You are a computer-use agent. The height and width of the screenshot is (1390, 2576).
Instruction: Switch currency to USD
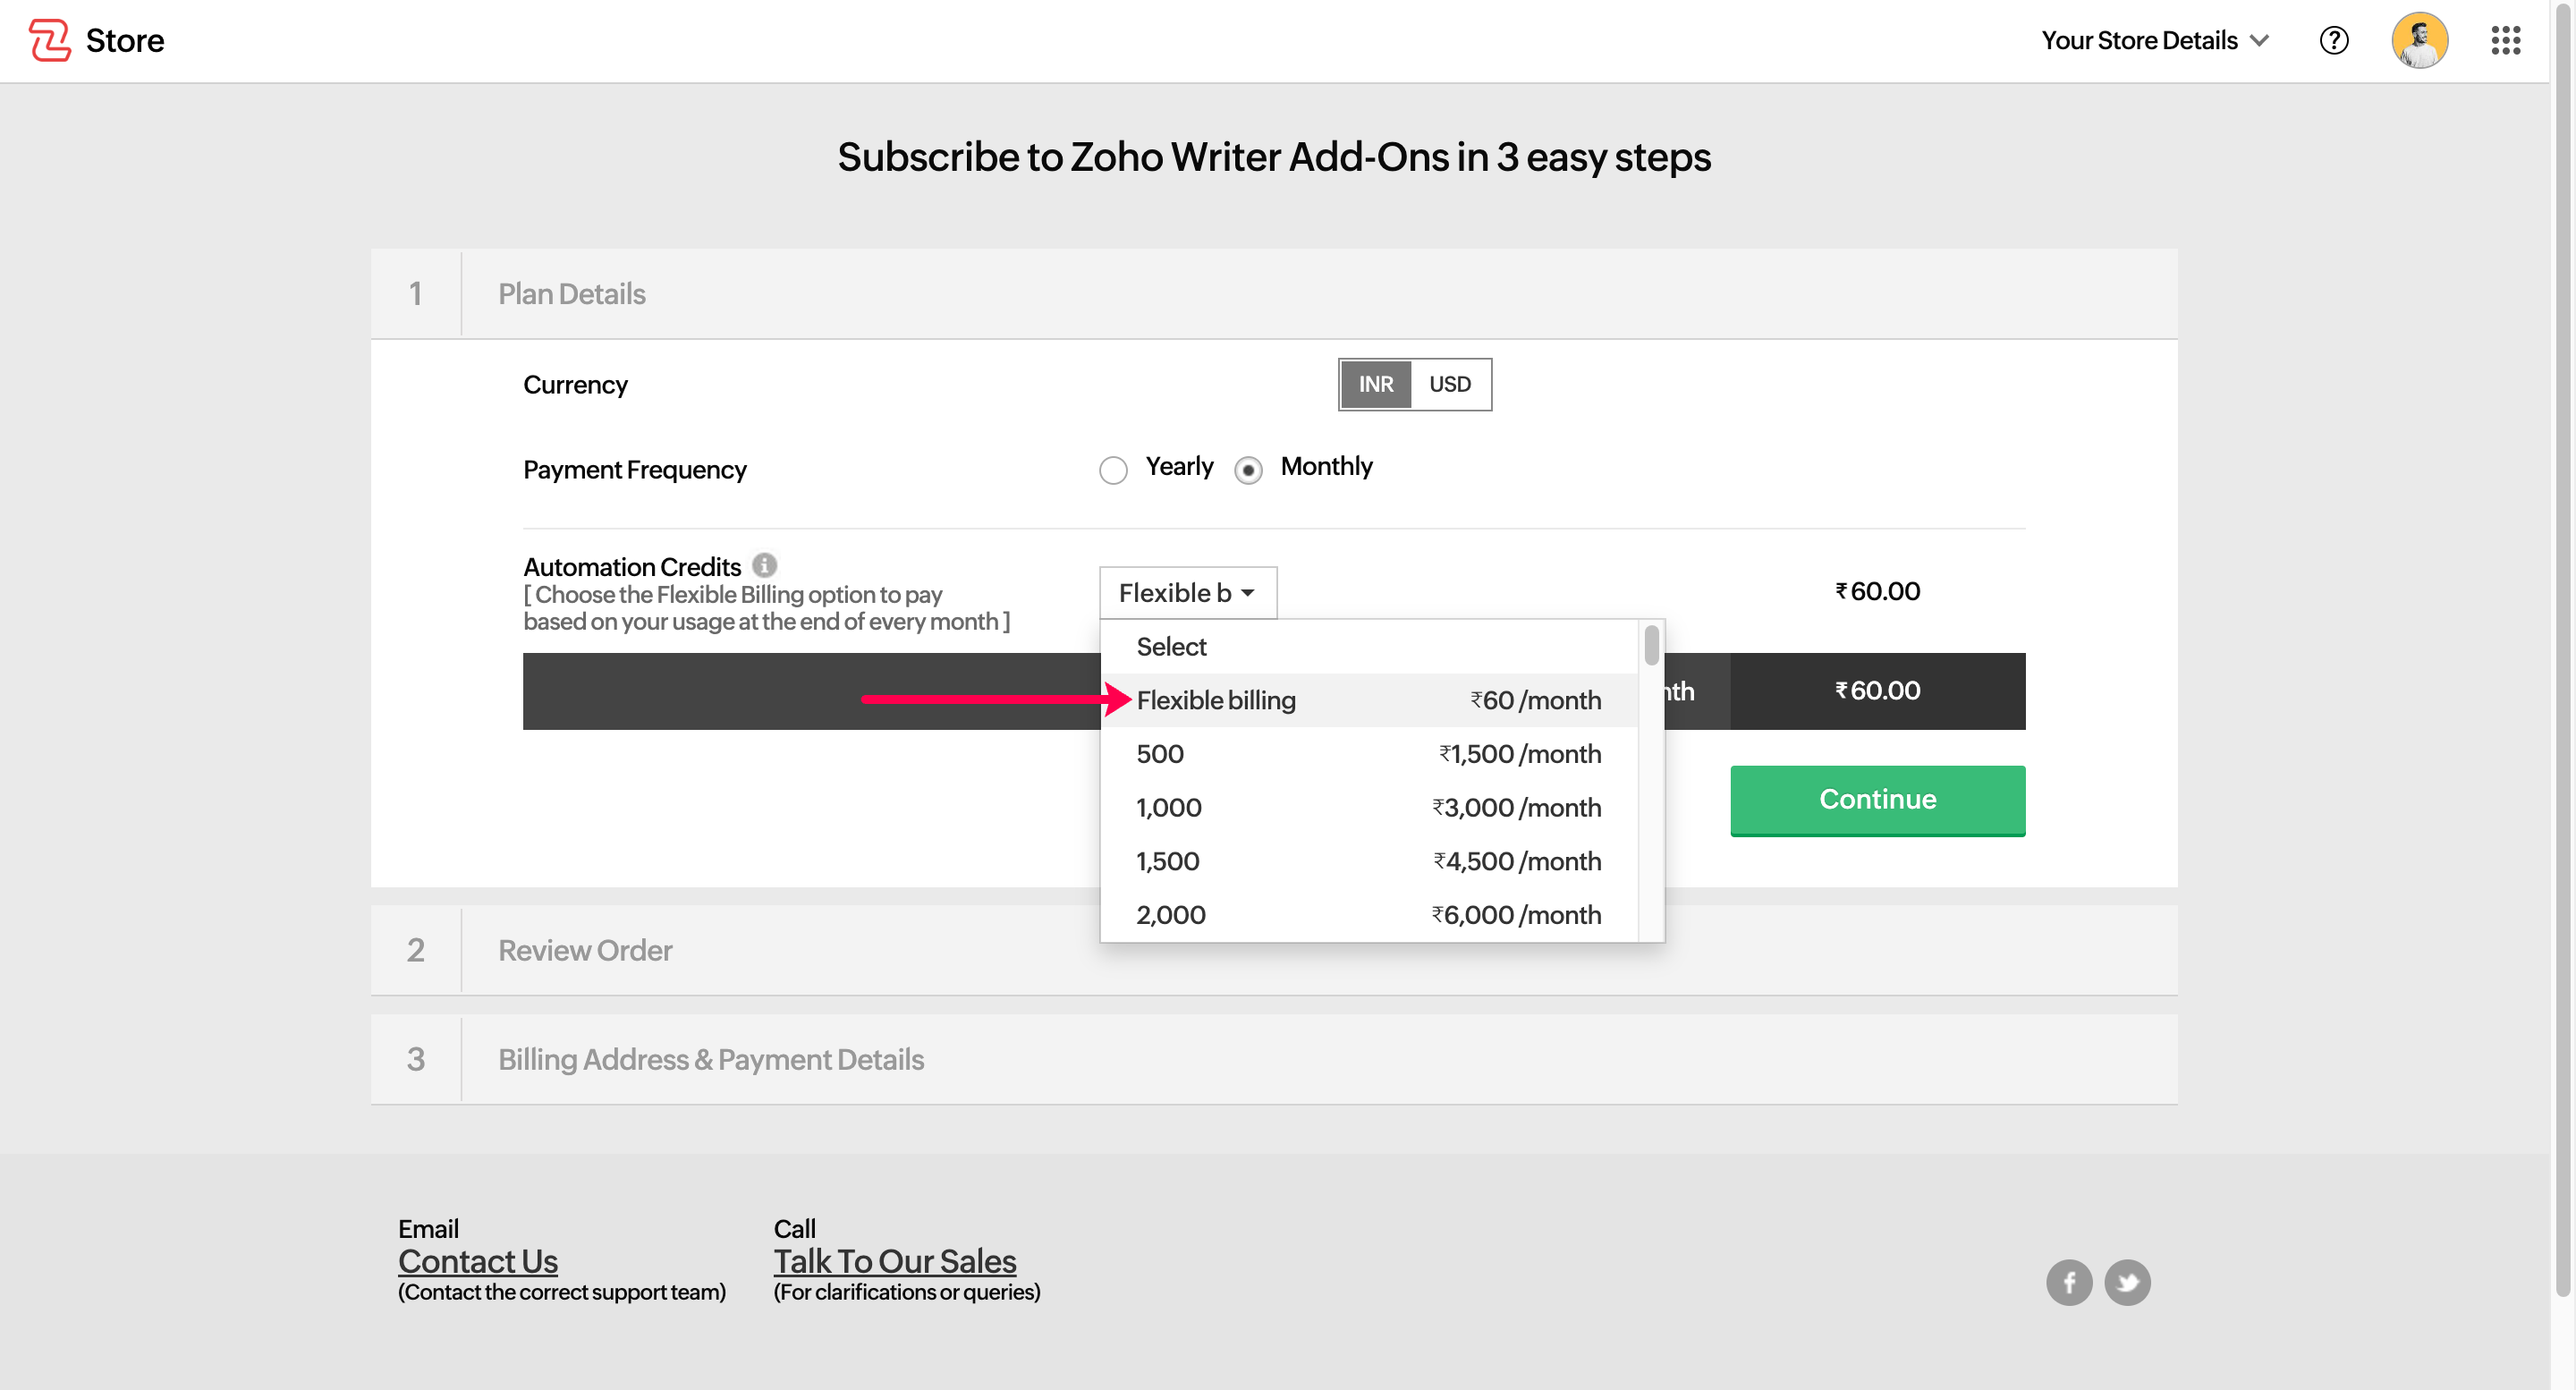(x=1449, y=384)
